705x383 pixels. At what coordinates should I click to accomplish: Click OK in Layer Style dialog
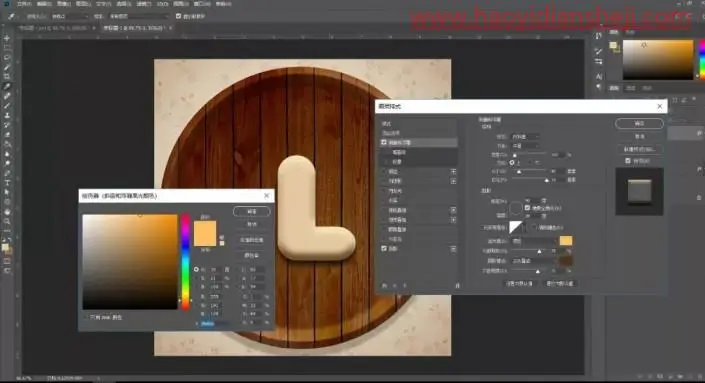(639, 123)
